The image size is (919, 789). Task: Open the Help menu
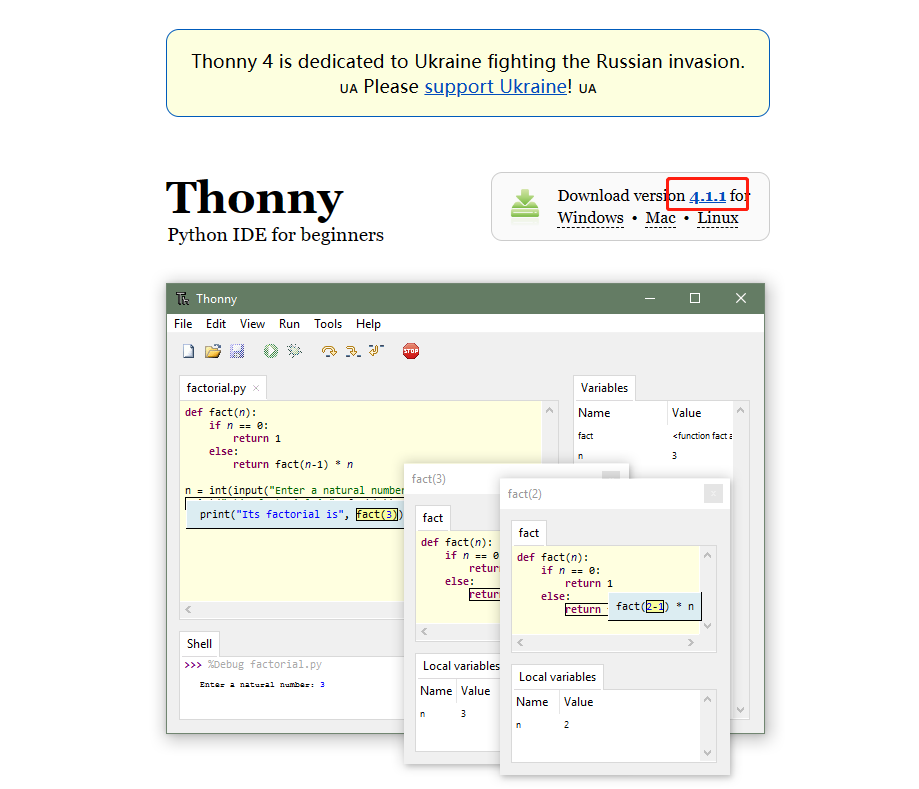pyautogui.click(x=368, y=324)
